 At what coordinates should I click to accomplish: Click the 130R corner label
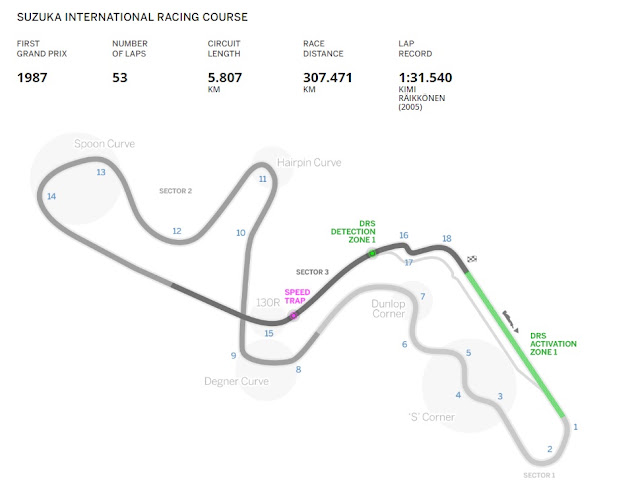[x=268, y=303]
